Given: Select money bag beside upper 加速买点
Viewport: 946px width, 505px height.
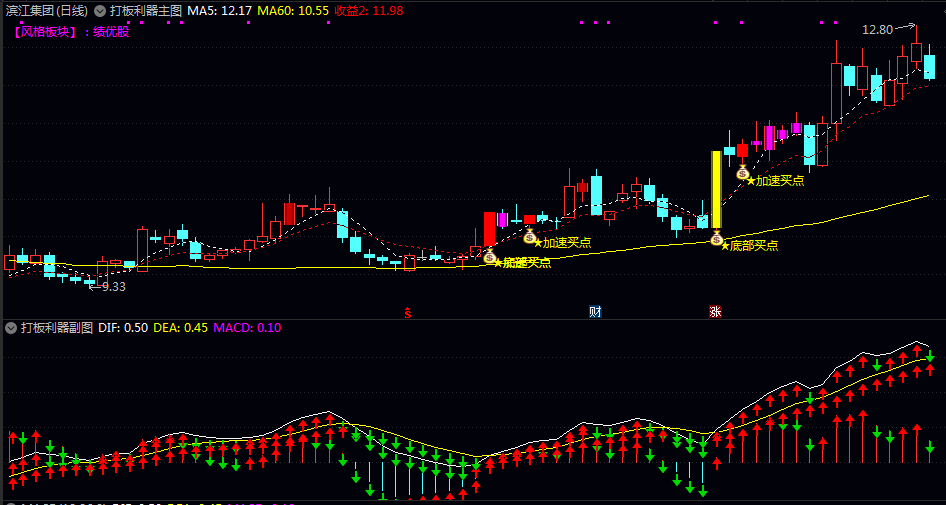Looking at the screenshot, I should tap(743, 173).
